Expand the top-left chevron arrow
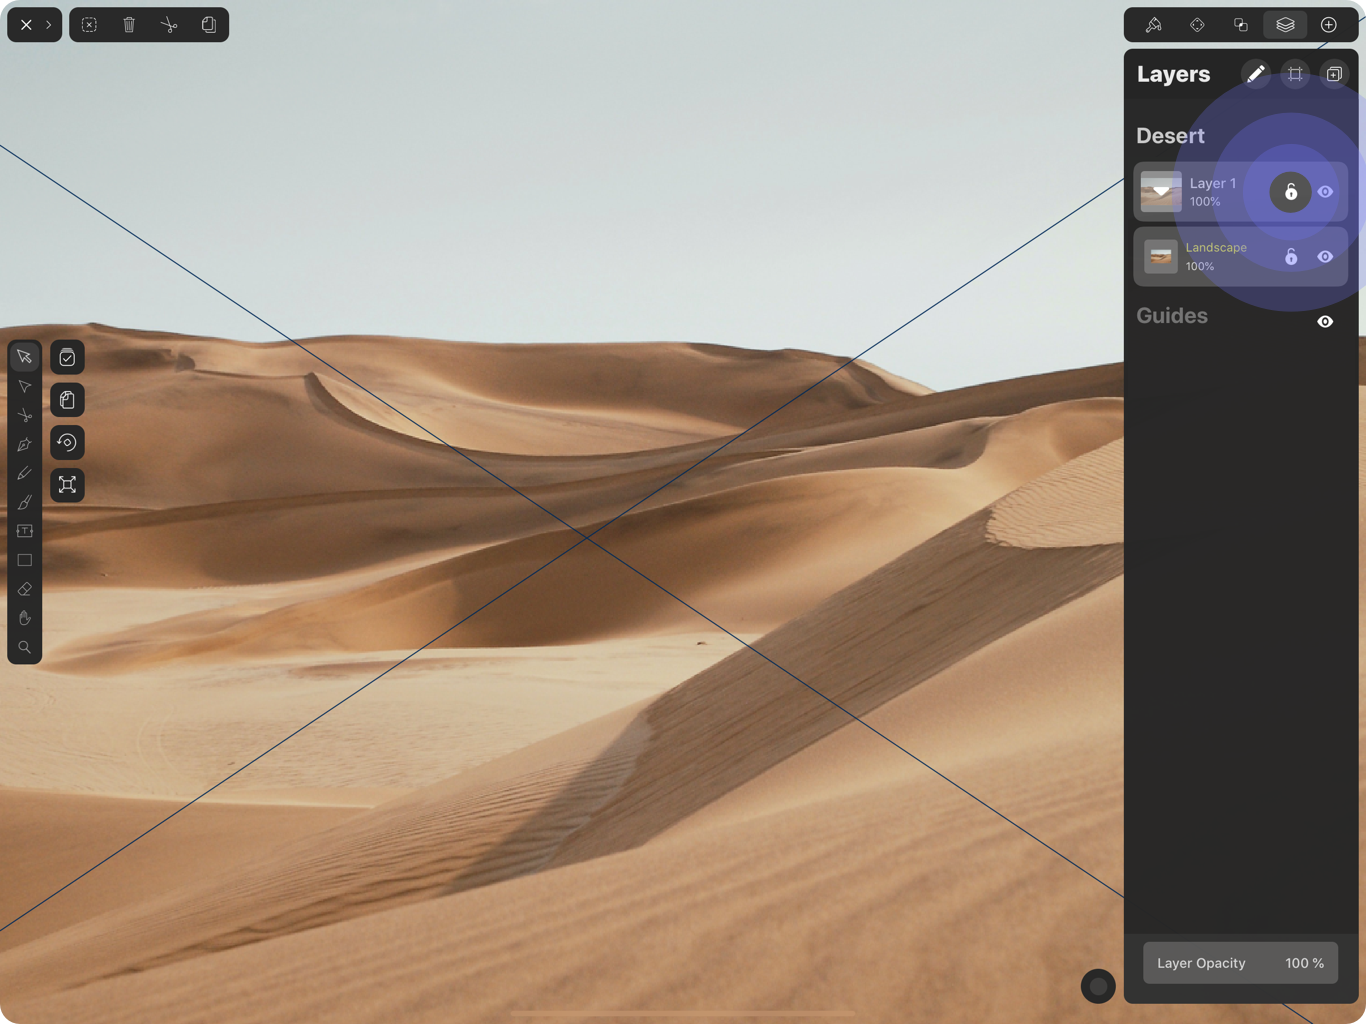Image resolution: width=1366 pixels, height=1024 pixels. (48, 25)
